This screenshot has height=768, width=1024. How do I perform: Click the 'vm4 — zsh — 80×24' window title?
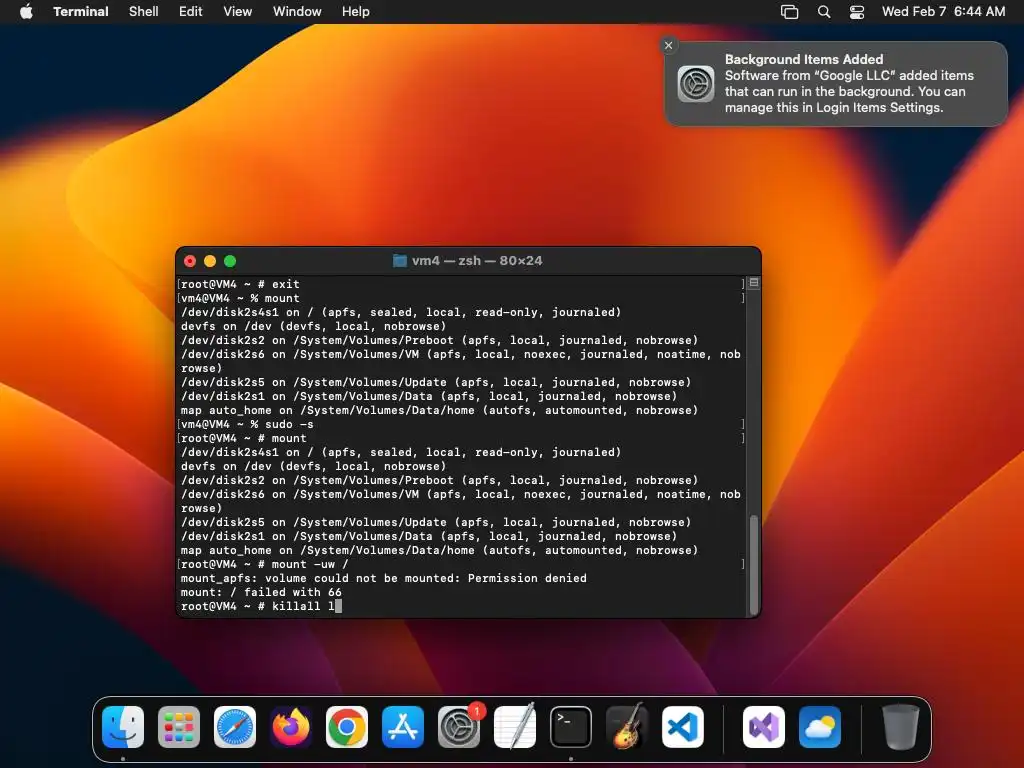click(x=477, y=261)
